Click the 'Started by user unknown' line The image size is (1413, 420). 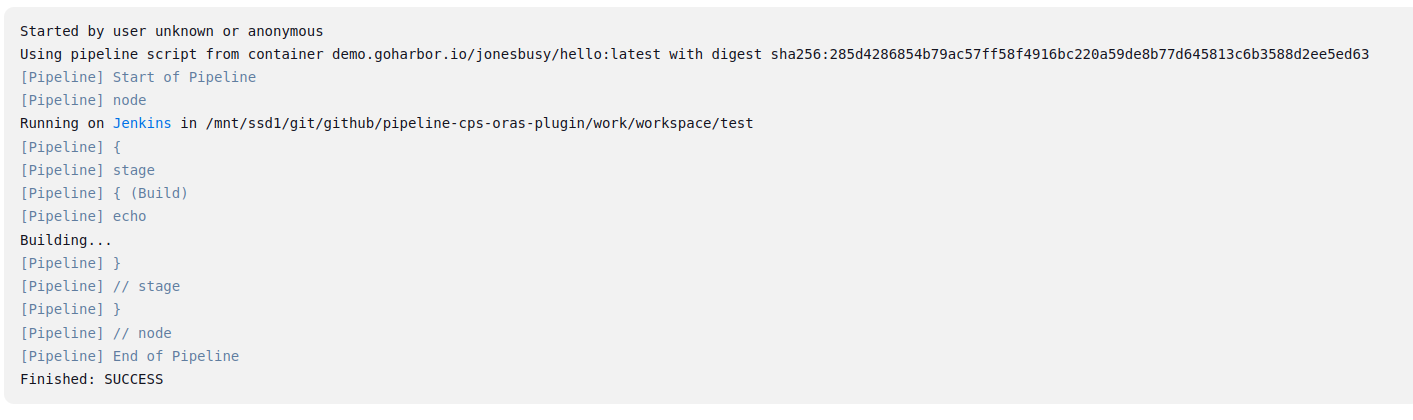[171, 31]
